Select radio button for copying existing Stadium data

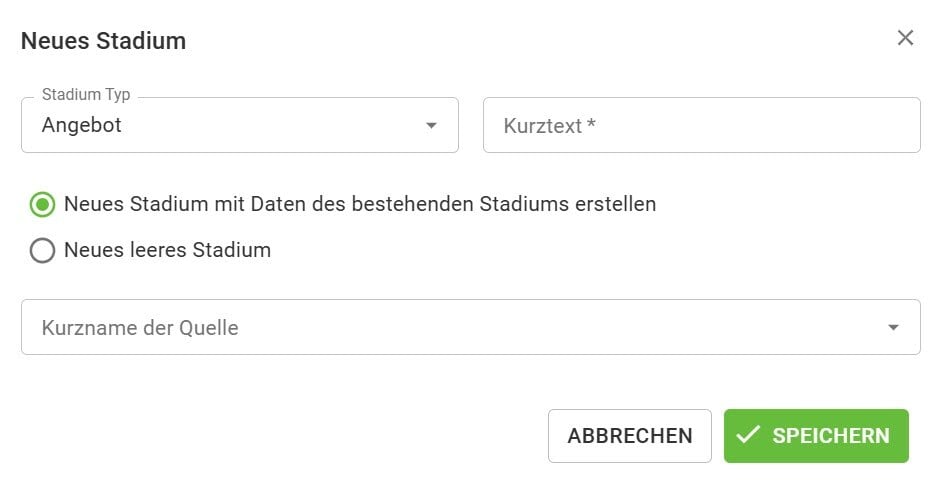[x=42, y=204]
